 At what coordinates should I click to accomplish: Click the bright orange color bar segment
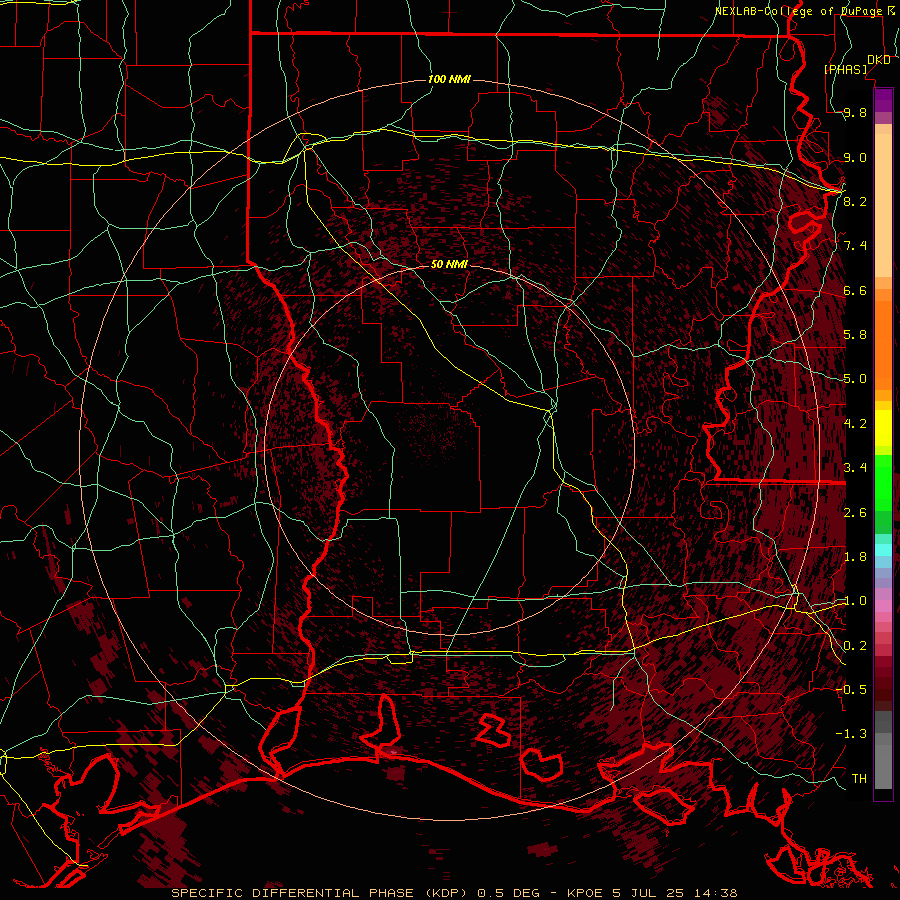(x=883, y=344)
